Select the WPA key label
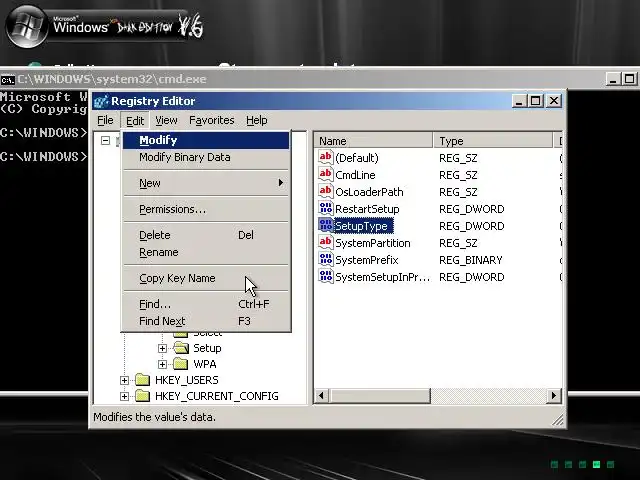This screenshot has height=480, width=640. click(204, 364)
